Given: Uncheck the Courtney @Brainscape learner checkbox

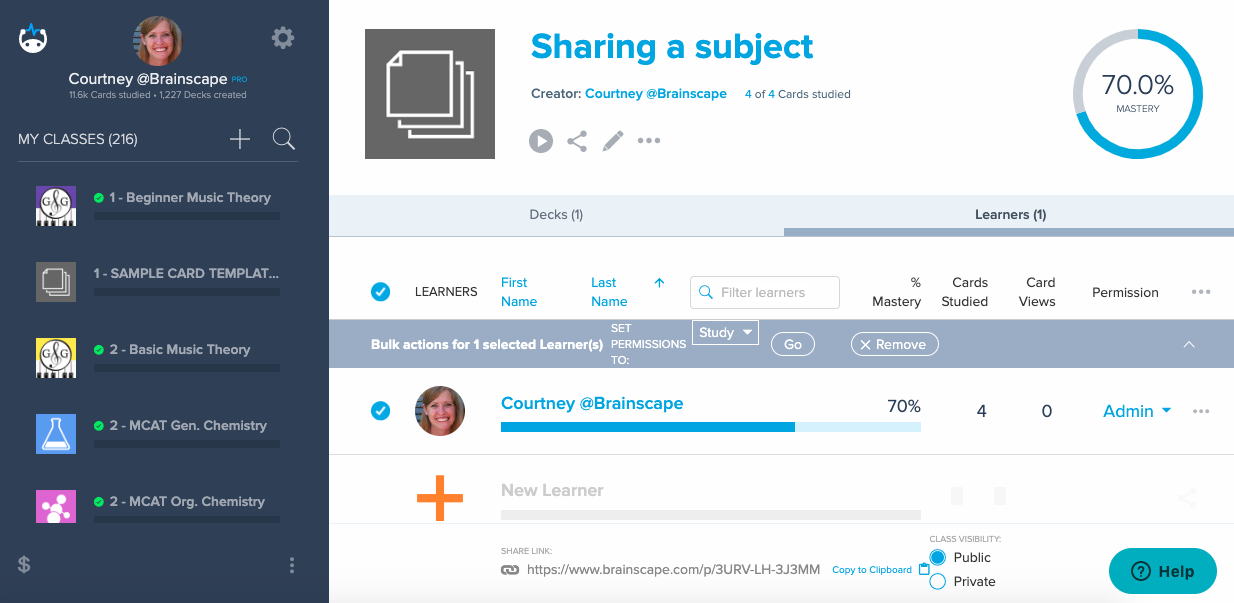Looking at the screenshot, I should point(381,411).
